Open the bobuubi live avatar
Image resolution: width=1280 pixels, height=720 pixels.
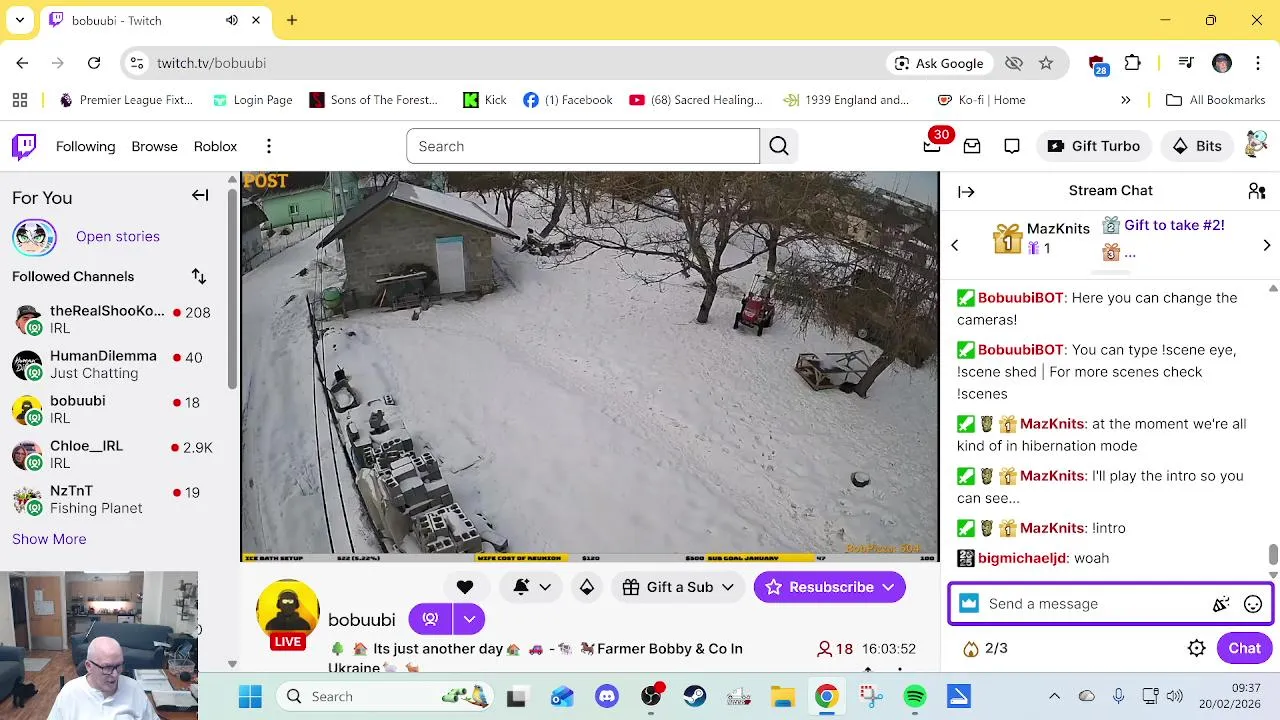(x=288, y=612)
